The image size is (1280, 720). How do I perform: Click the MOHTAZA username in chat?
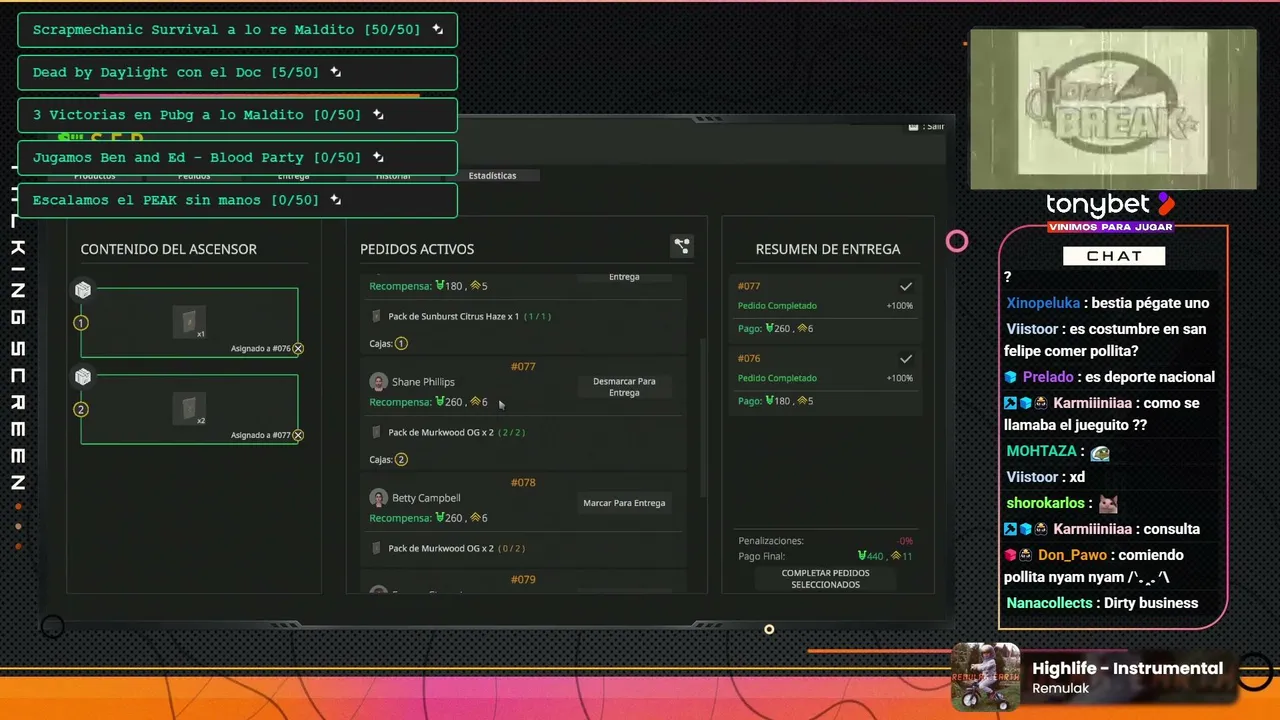1040,451
